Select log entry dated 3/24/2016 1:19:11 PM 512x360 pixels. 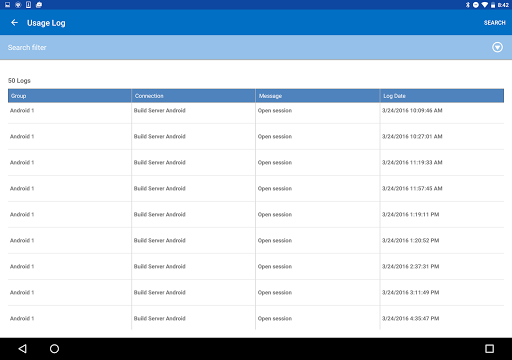256,214
